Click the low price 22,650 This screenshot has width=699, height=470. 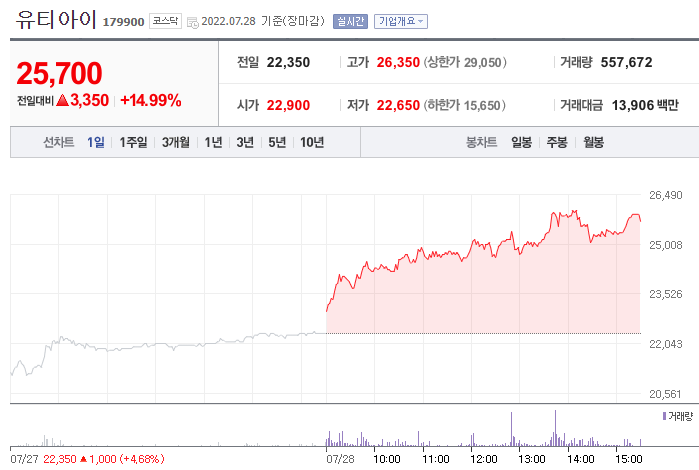pos(398,105)
